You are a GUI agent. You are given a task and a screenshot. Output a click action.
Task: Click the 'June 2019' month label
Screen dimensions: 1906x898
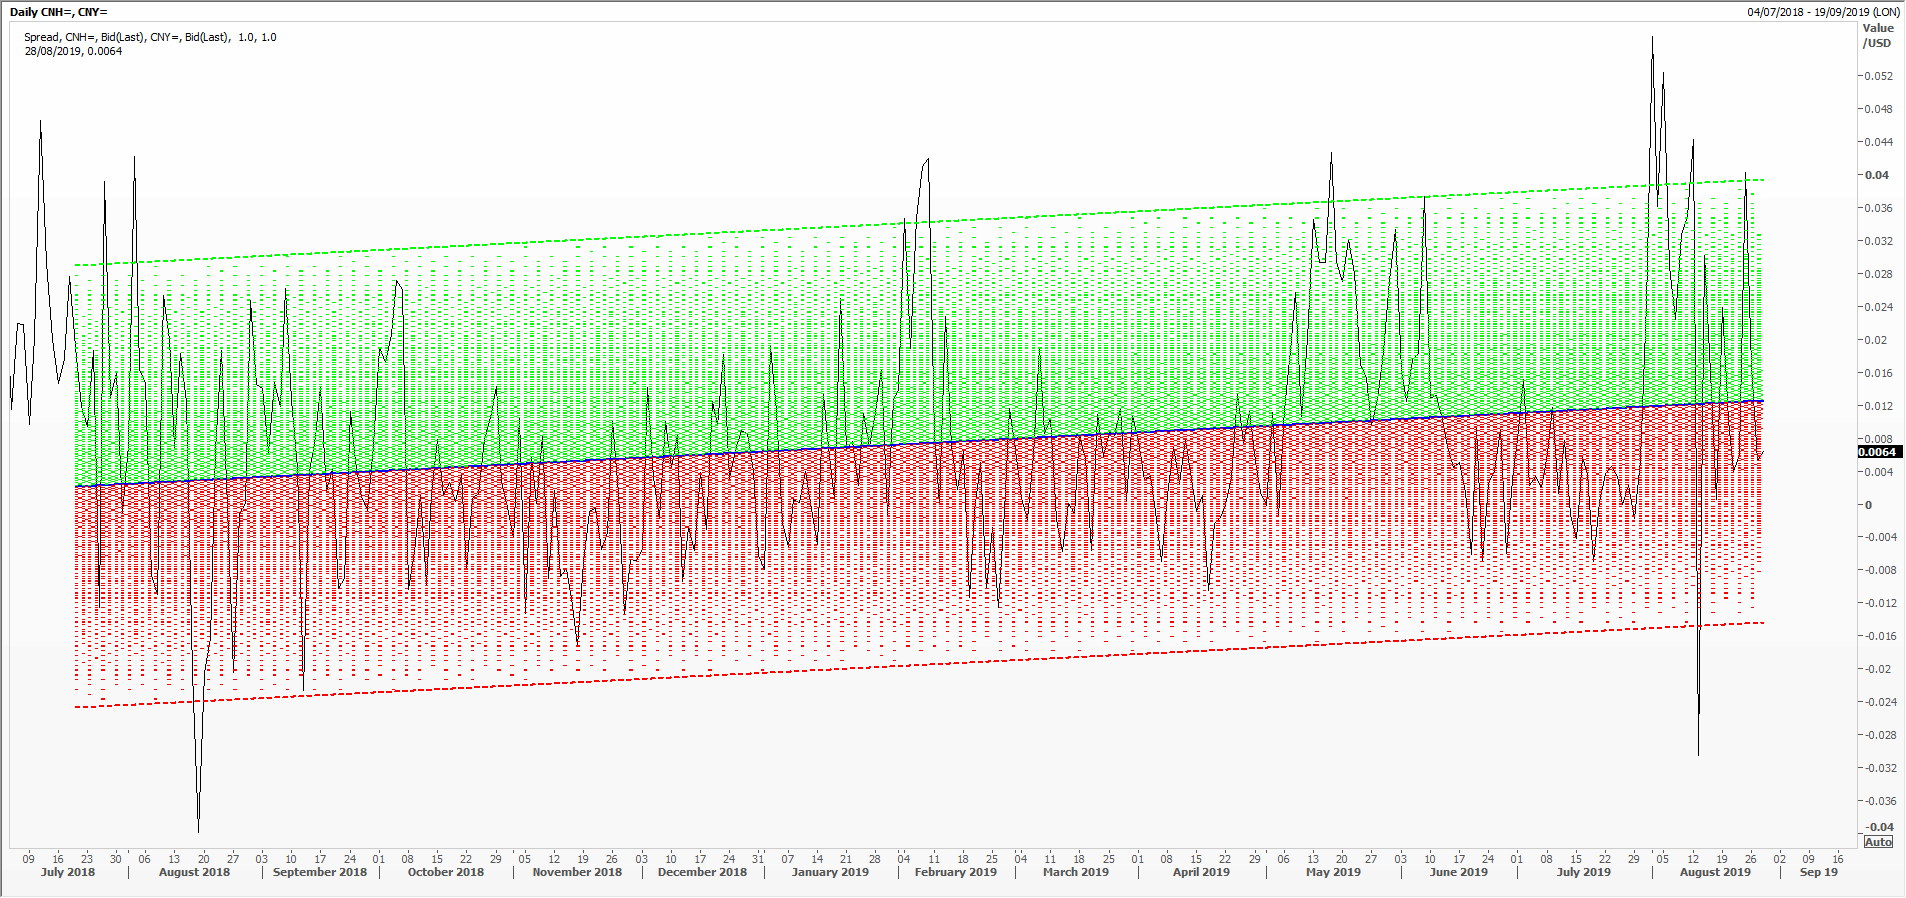click(x=1459, y=872)
